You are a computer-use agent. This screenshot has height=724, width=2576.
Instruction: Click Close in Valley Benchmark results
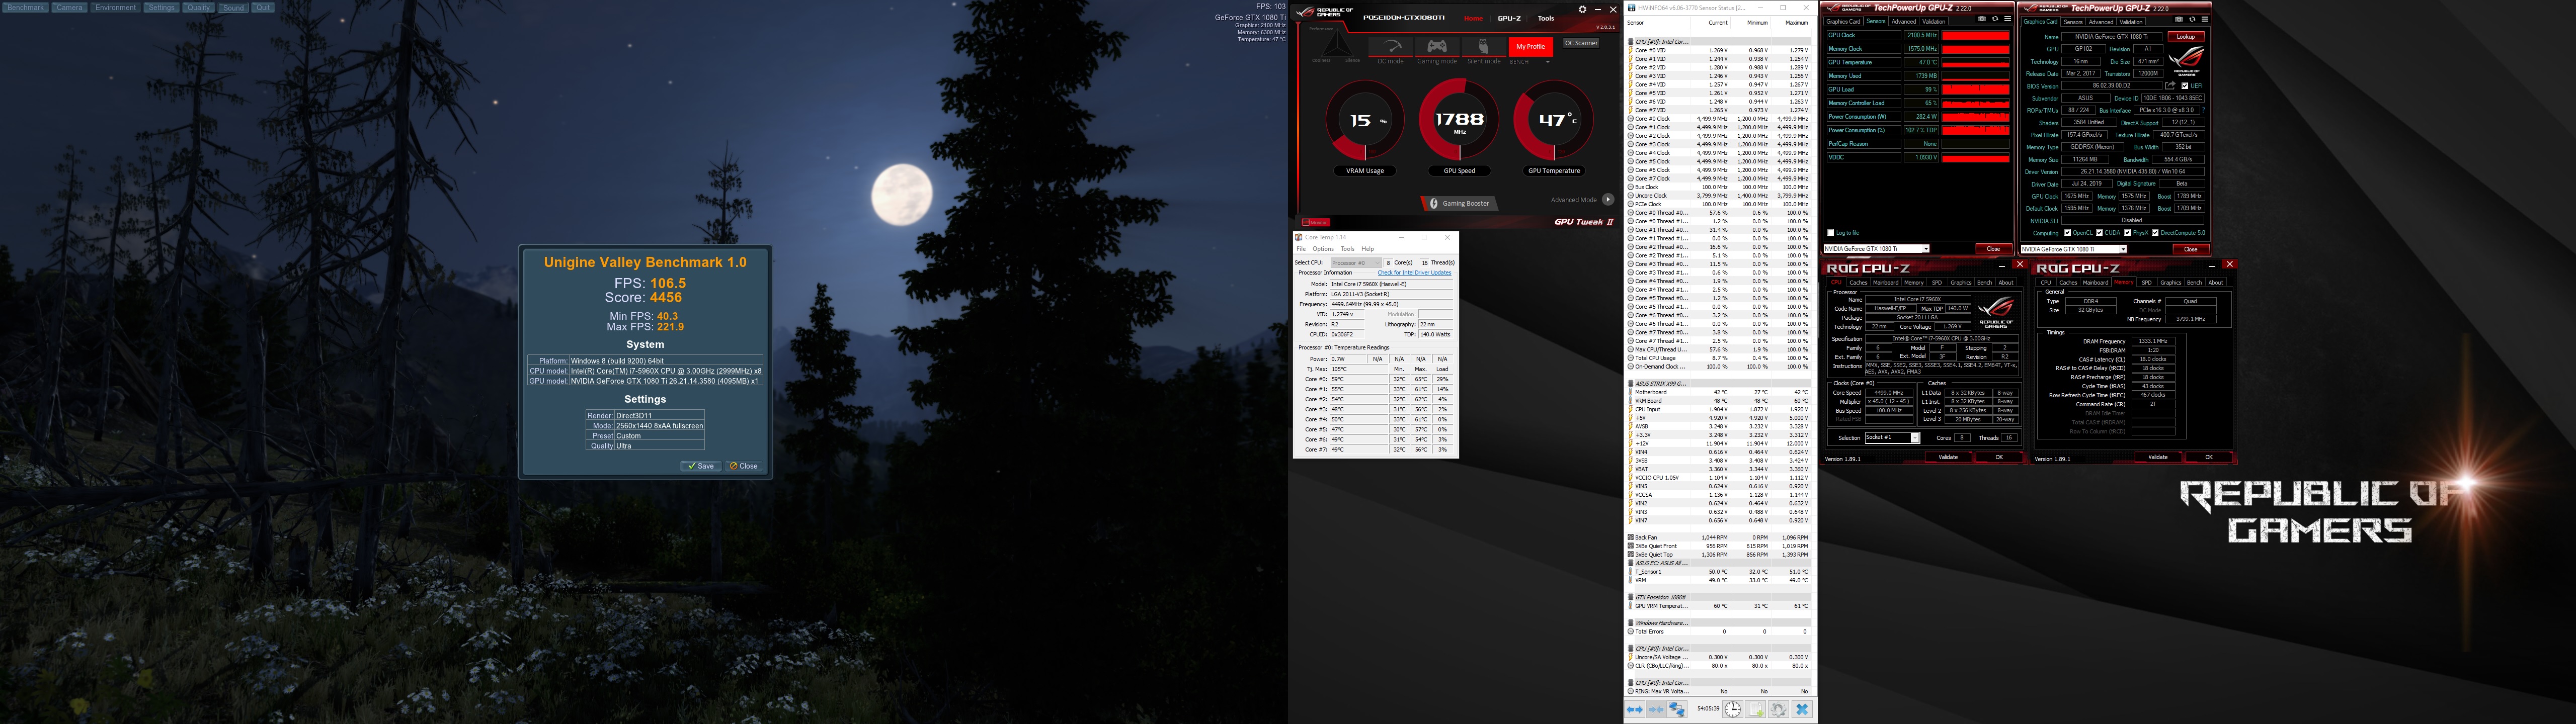pos(743,466)
